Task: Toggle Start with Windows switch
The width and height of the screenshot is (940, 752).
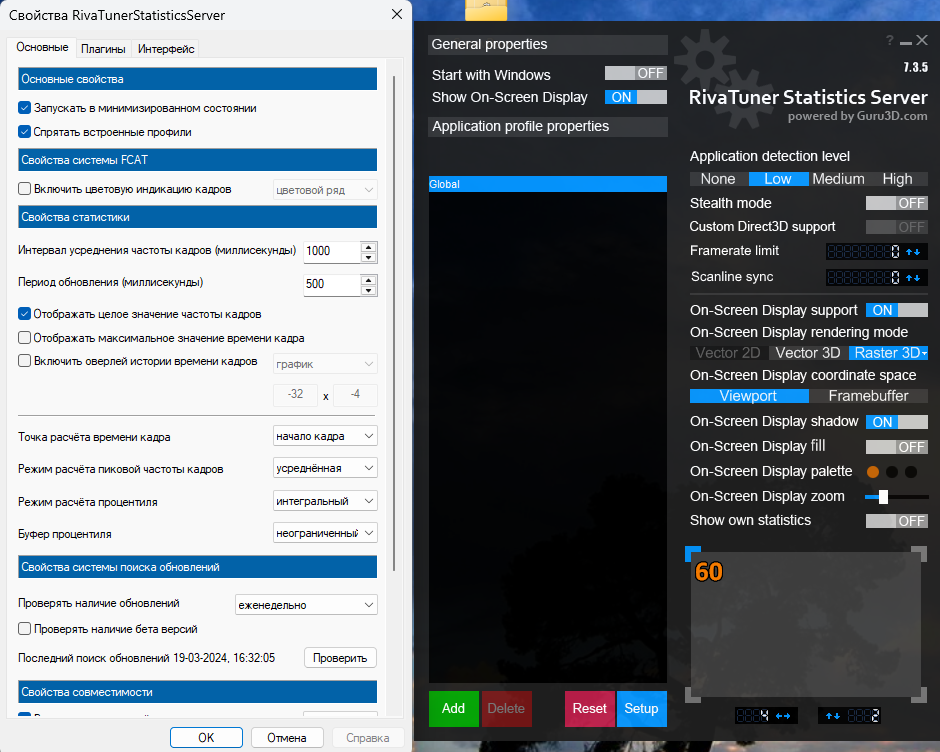Action: click(635, 73)
